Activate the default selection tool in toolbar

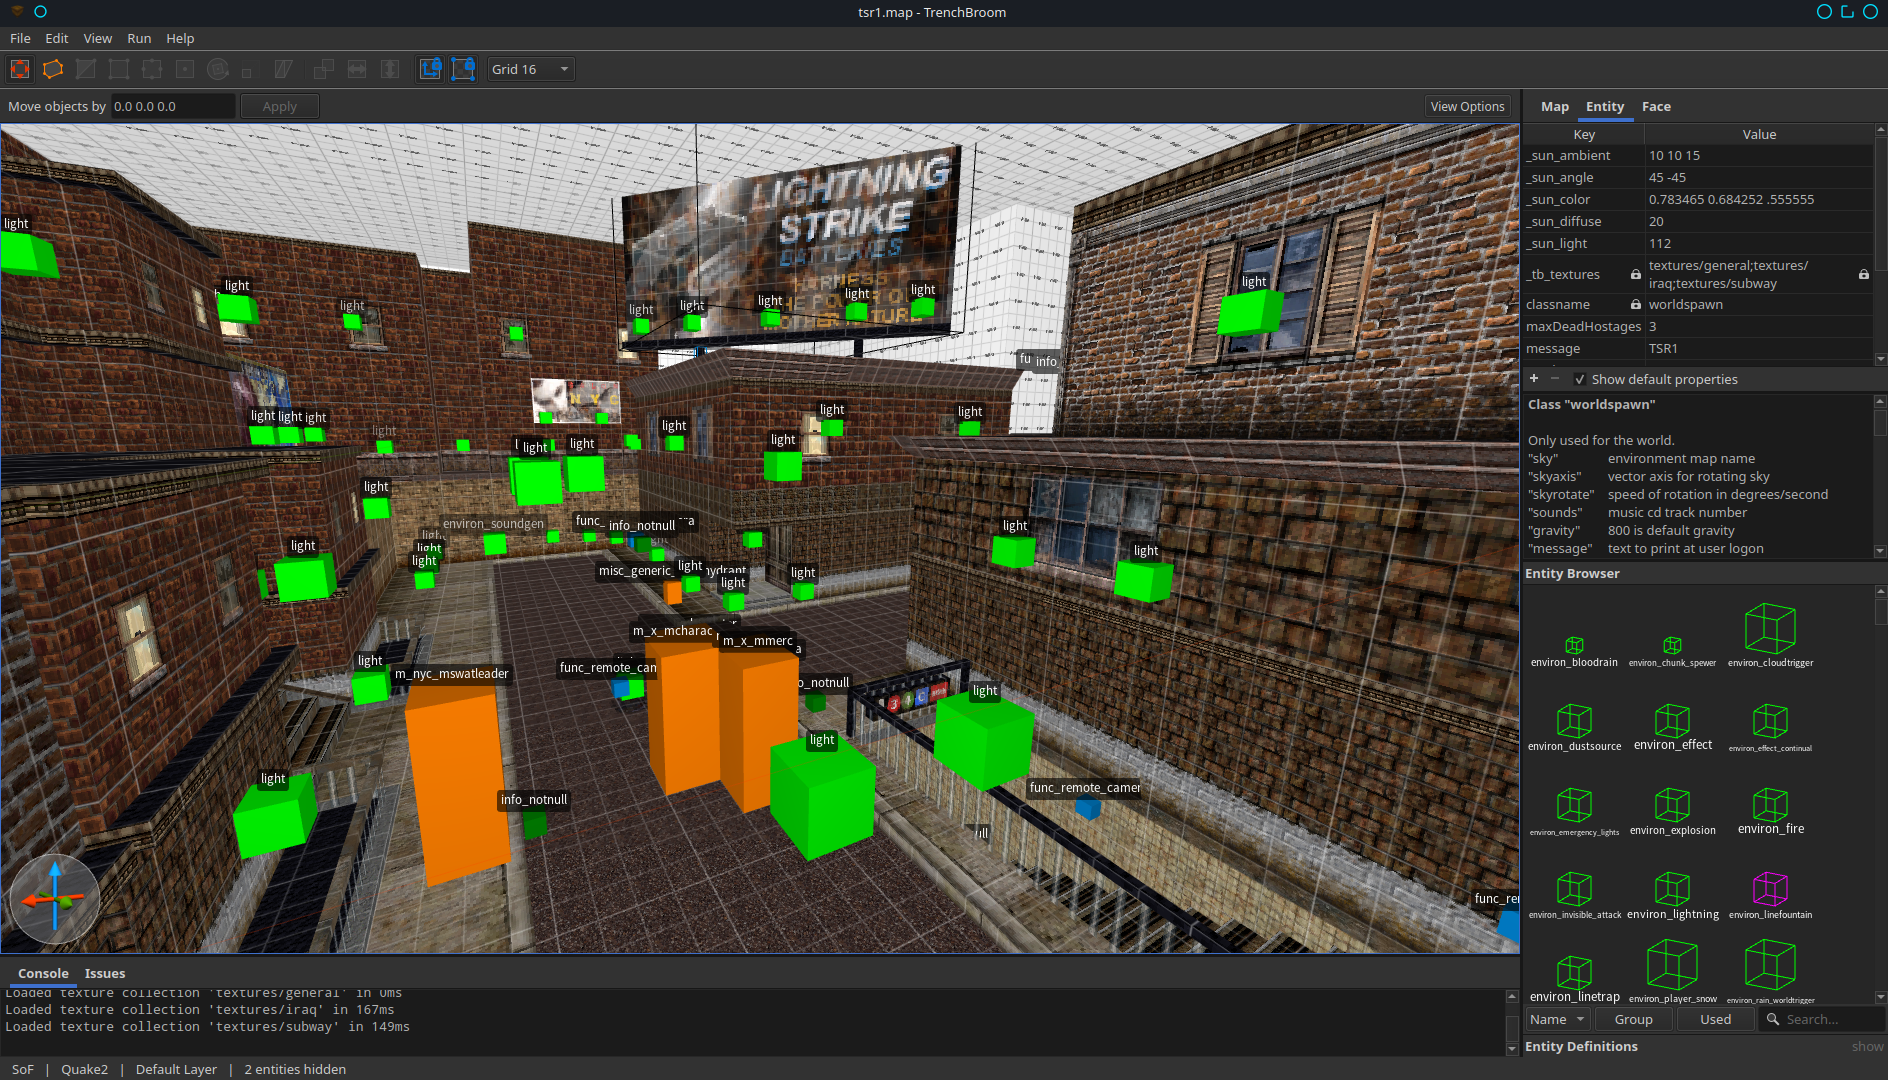click(20, 69)
